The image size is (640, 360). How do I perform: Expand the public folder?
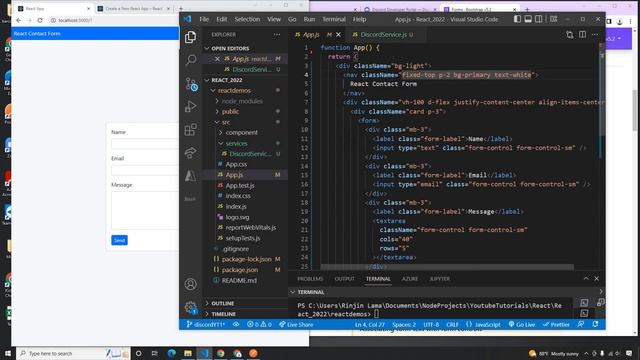click(x=230, y=111)
